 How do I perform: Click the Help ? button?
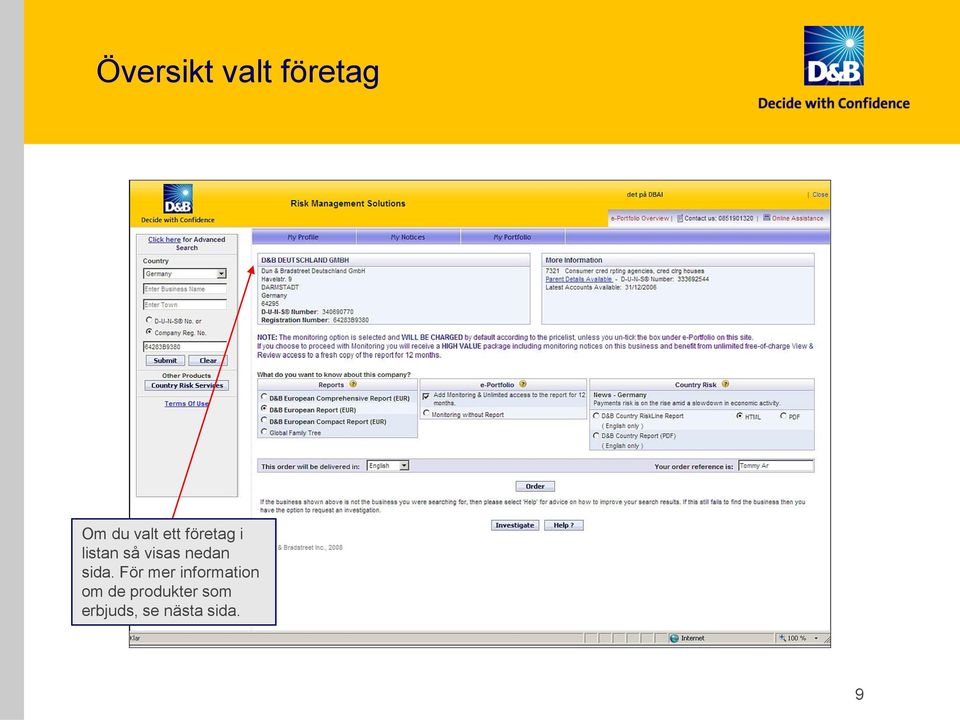pos(564,525)
